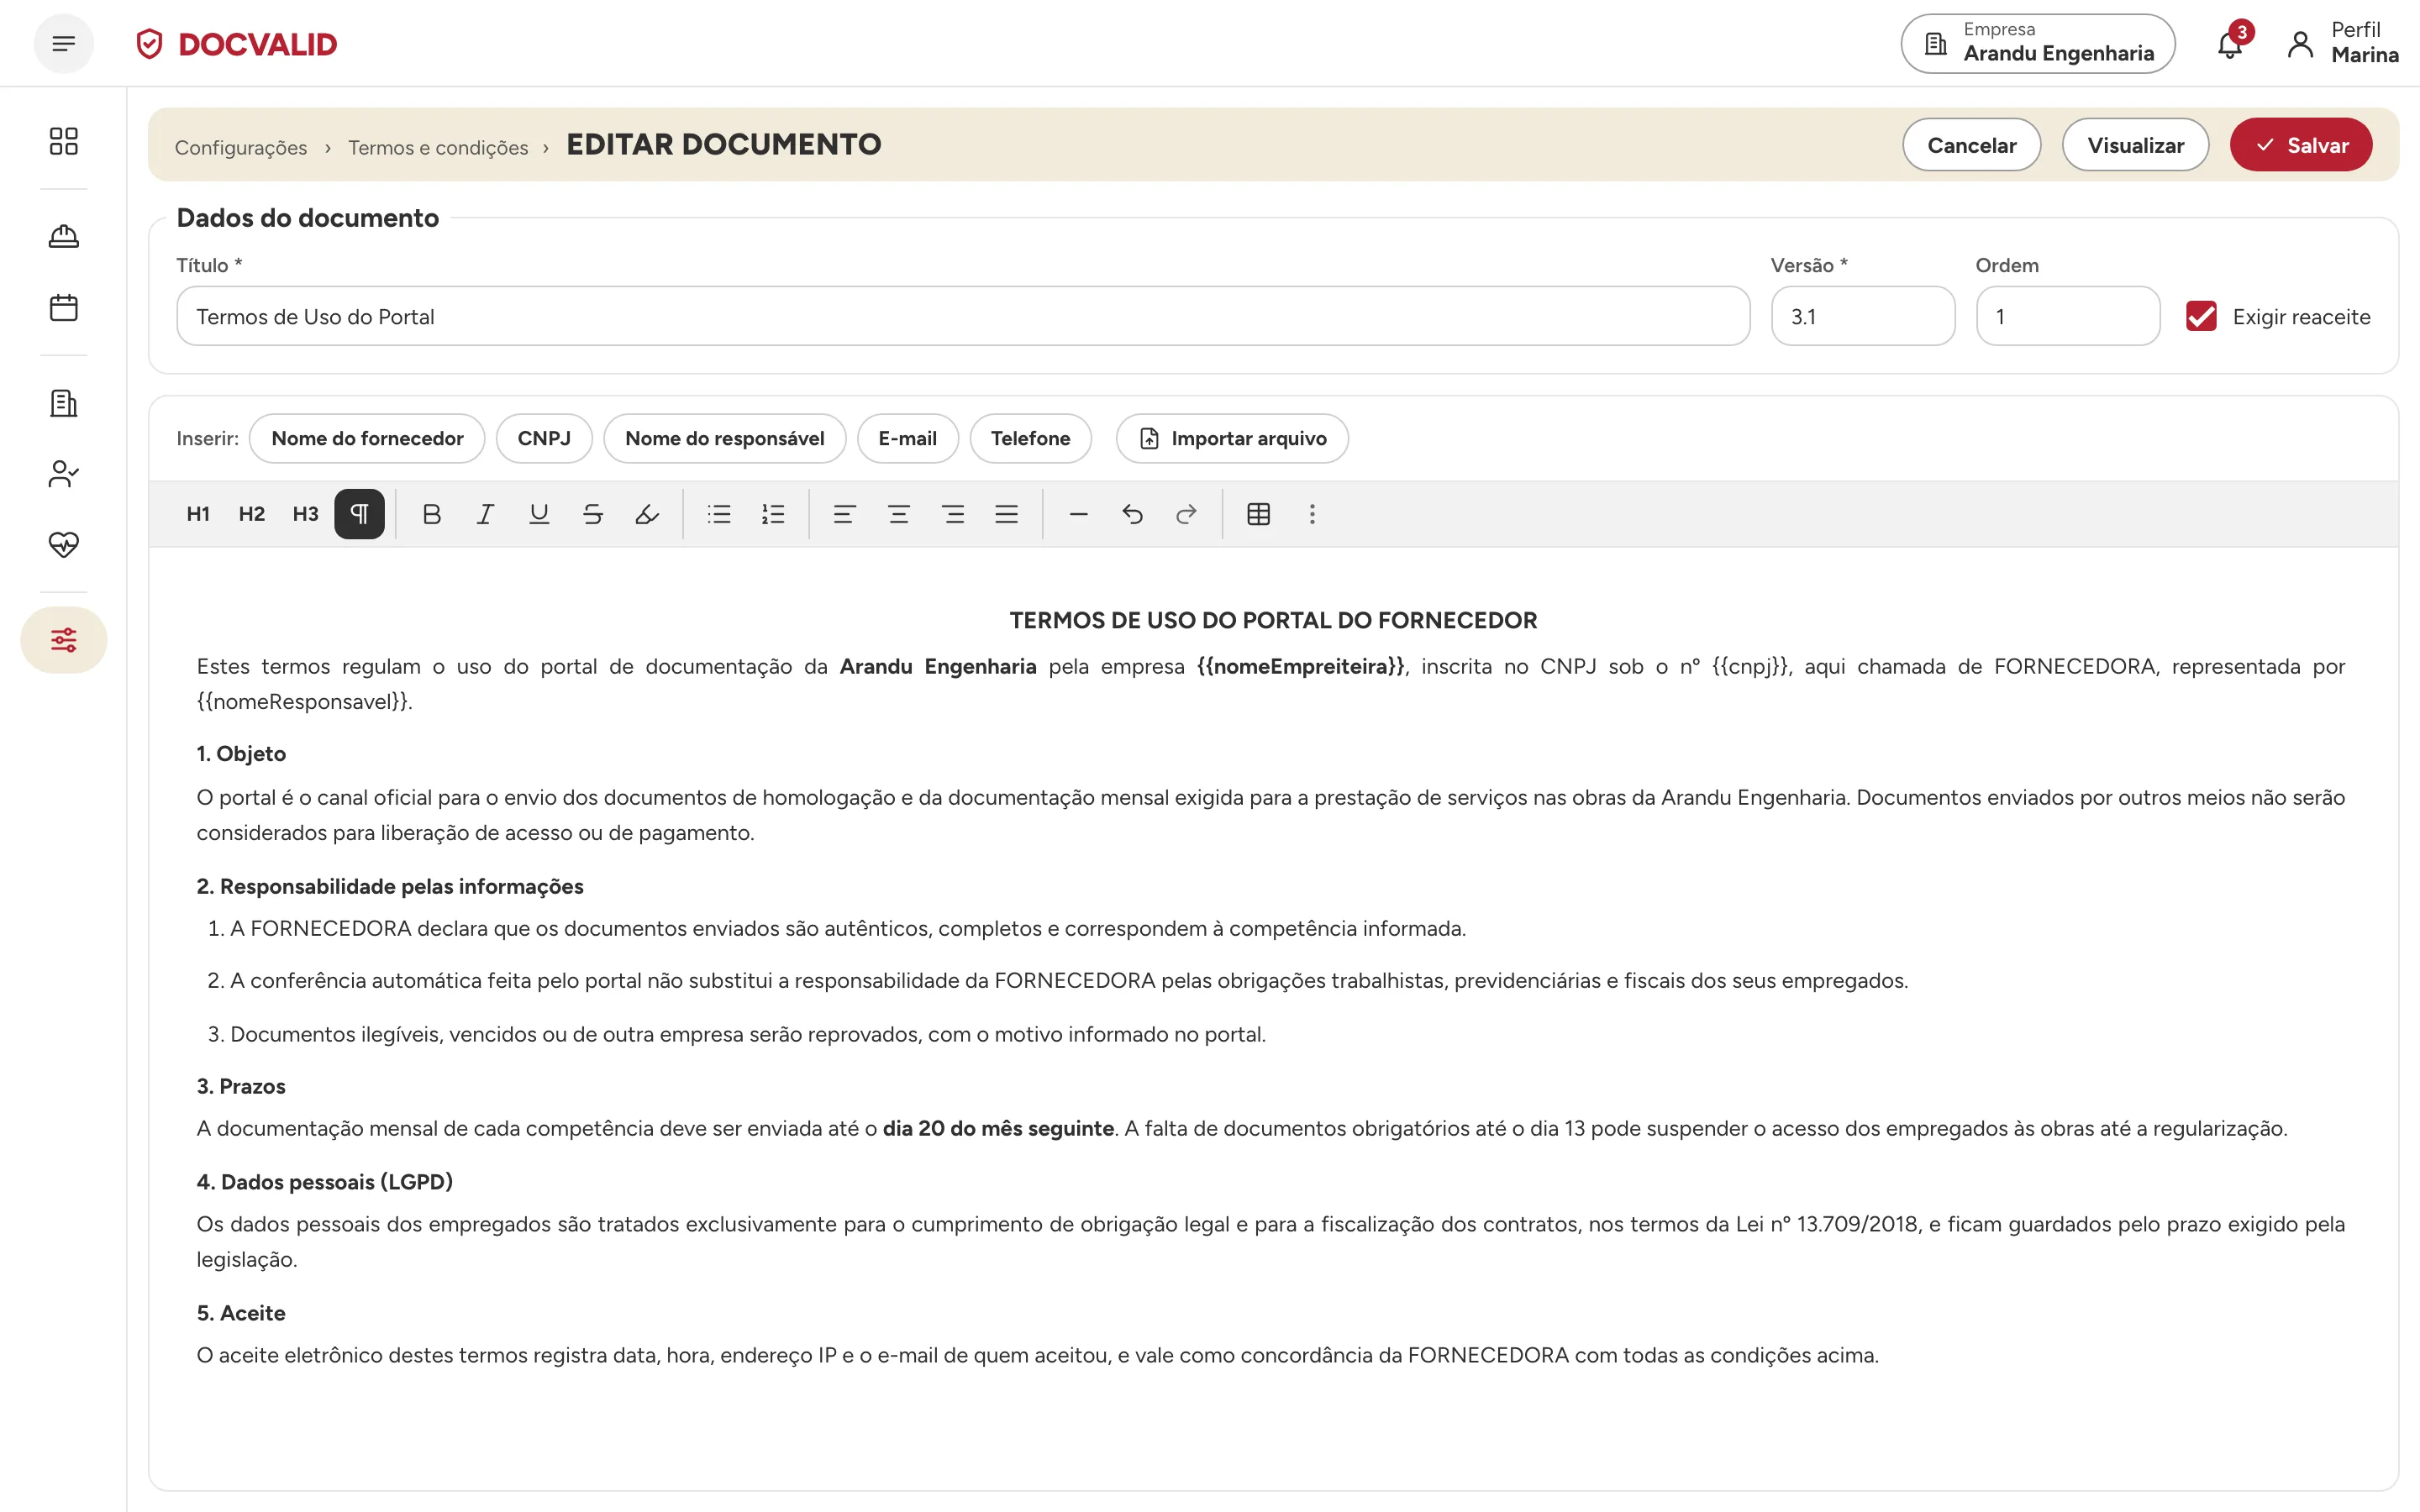Screen dimensions: 2420x1512
Task: Open the user check sidebar icon
Action: (64, 474)
